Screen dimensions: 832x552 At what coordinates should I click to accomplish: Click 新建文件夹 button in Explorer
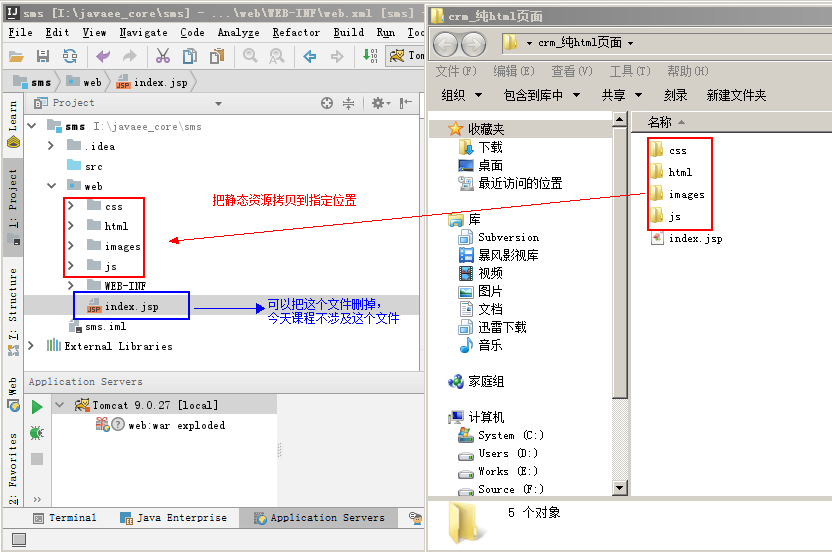pos(736,95)
